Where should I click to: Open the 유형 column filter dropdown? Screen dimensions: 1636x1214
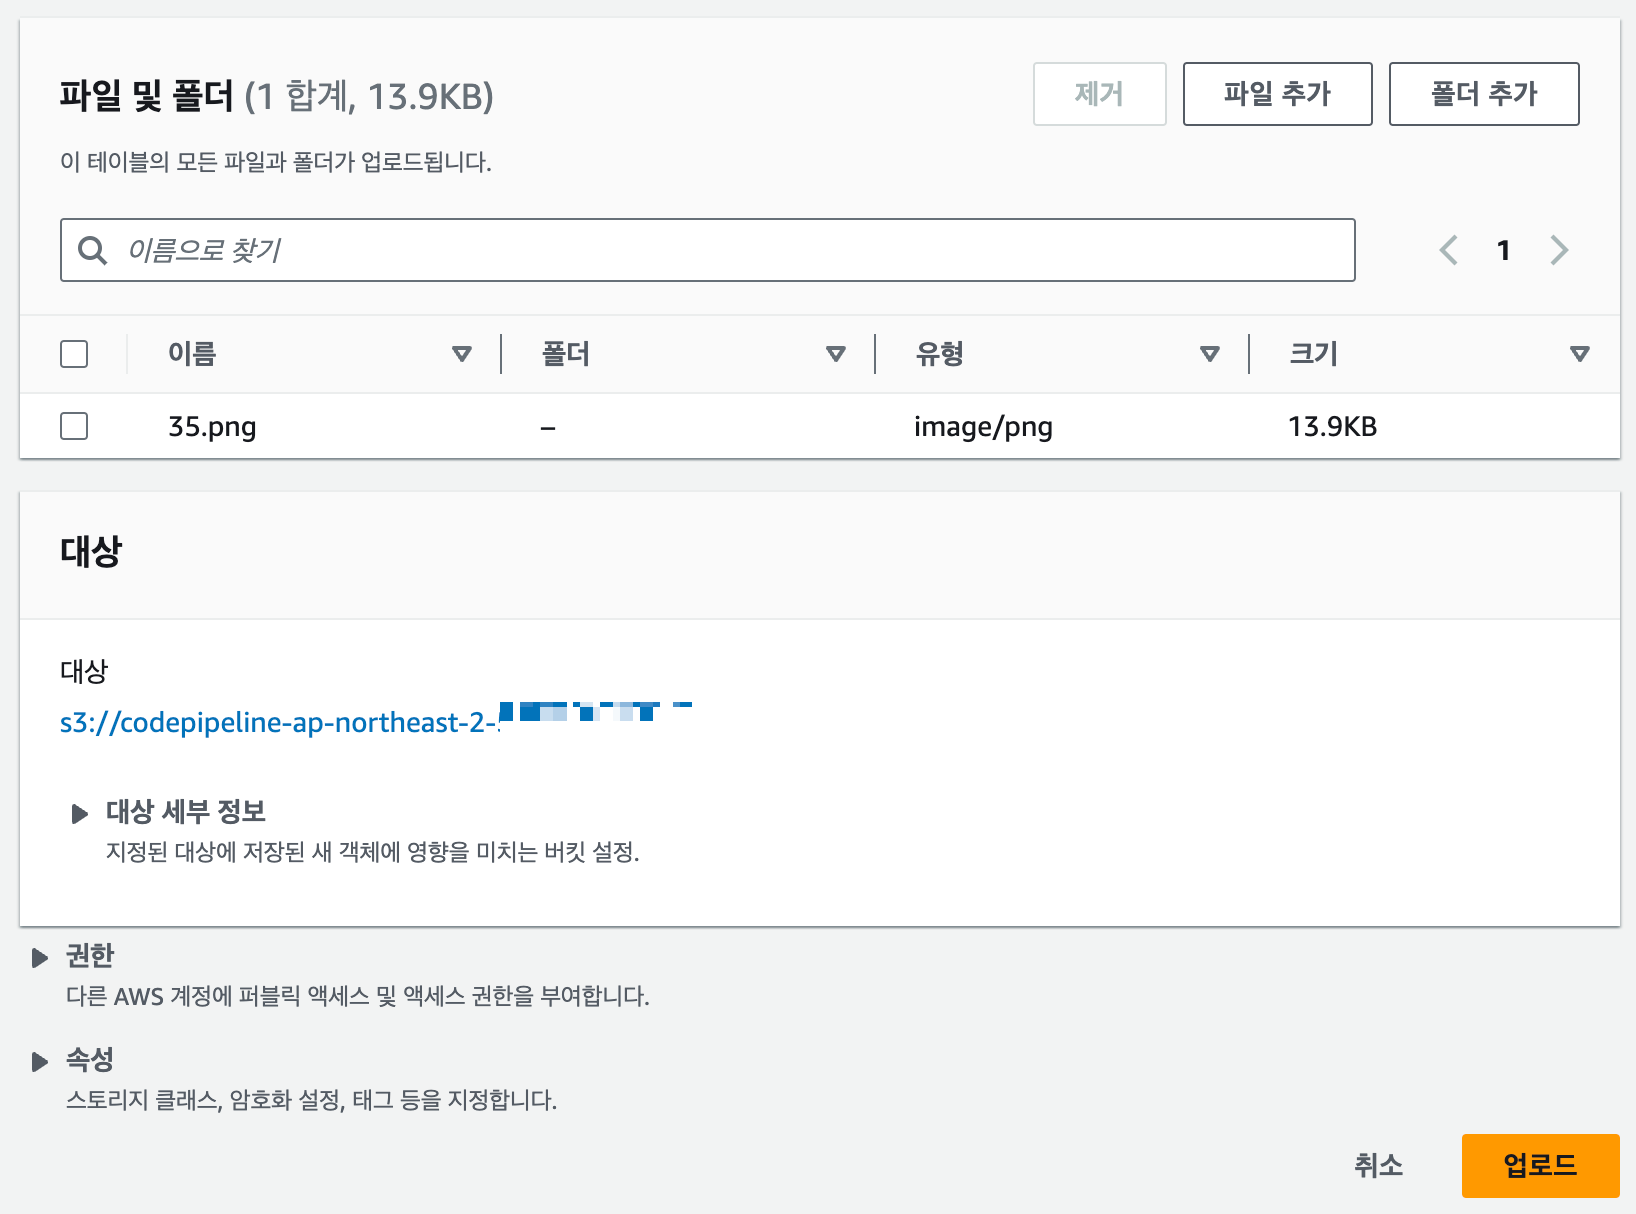click(x=1209, y=353)
